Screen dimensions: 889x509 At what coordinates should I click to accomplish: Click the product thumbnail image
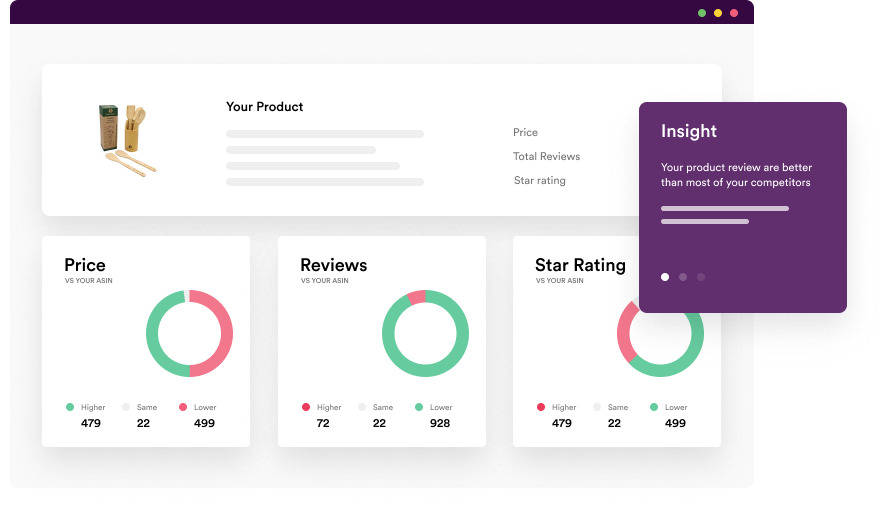click(x=126, y=139)
